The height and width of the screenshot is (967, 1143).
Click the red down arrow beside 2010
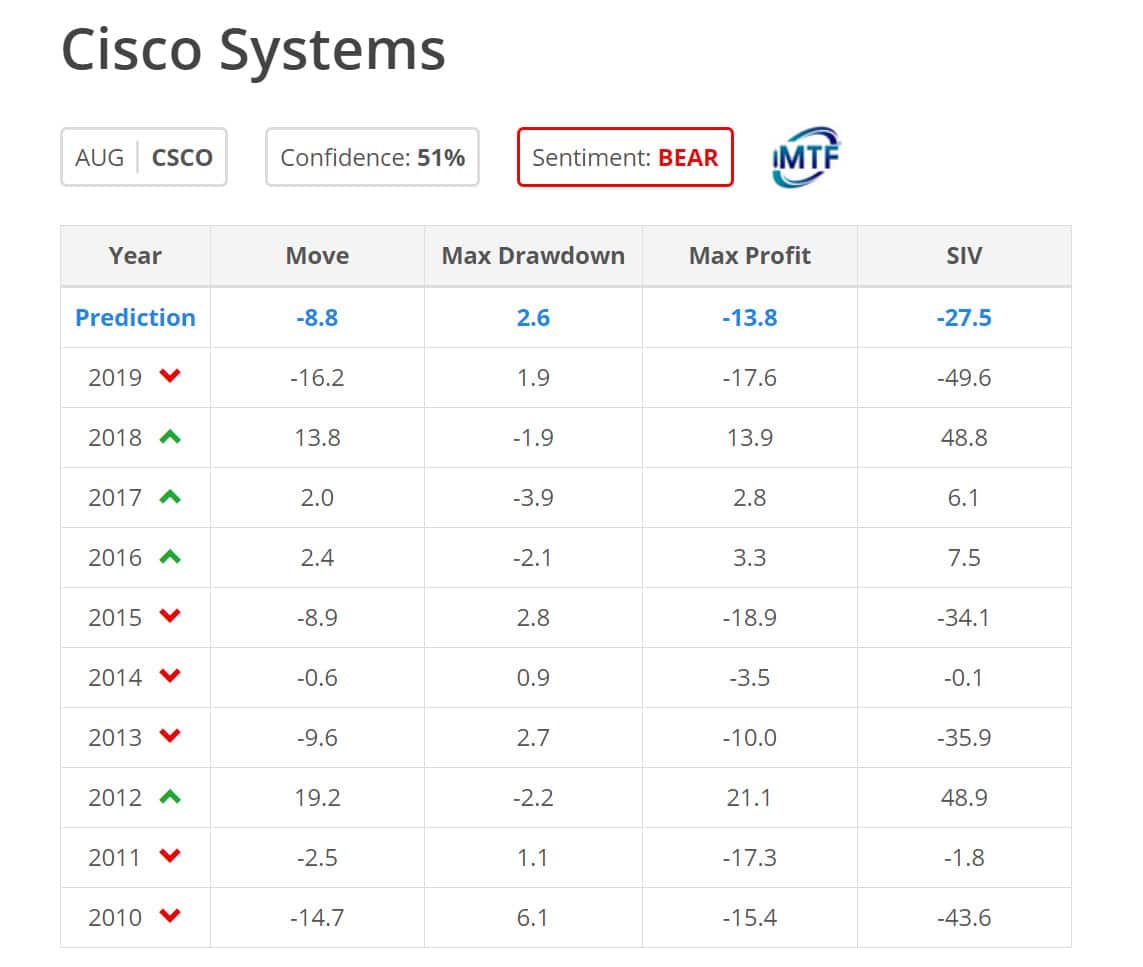click(170, 915)
